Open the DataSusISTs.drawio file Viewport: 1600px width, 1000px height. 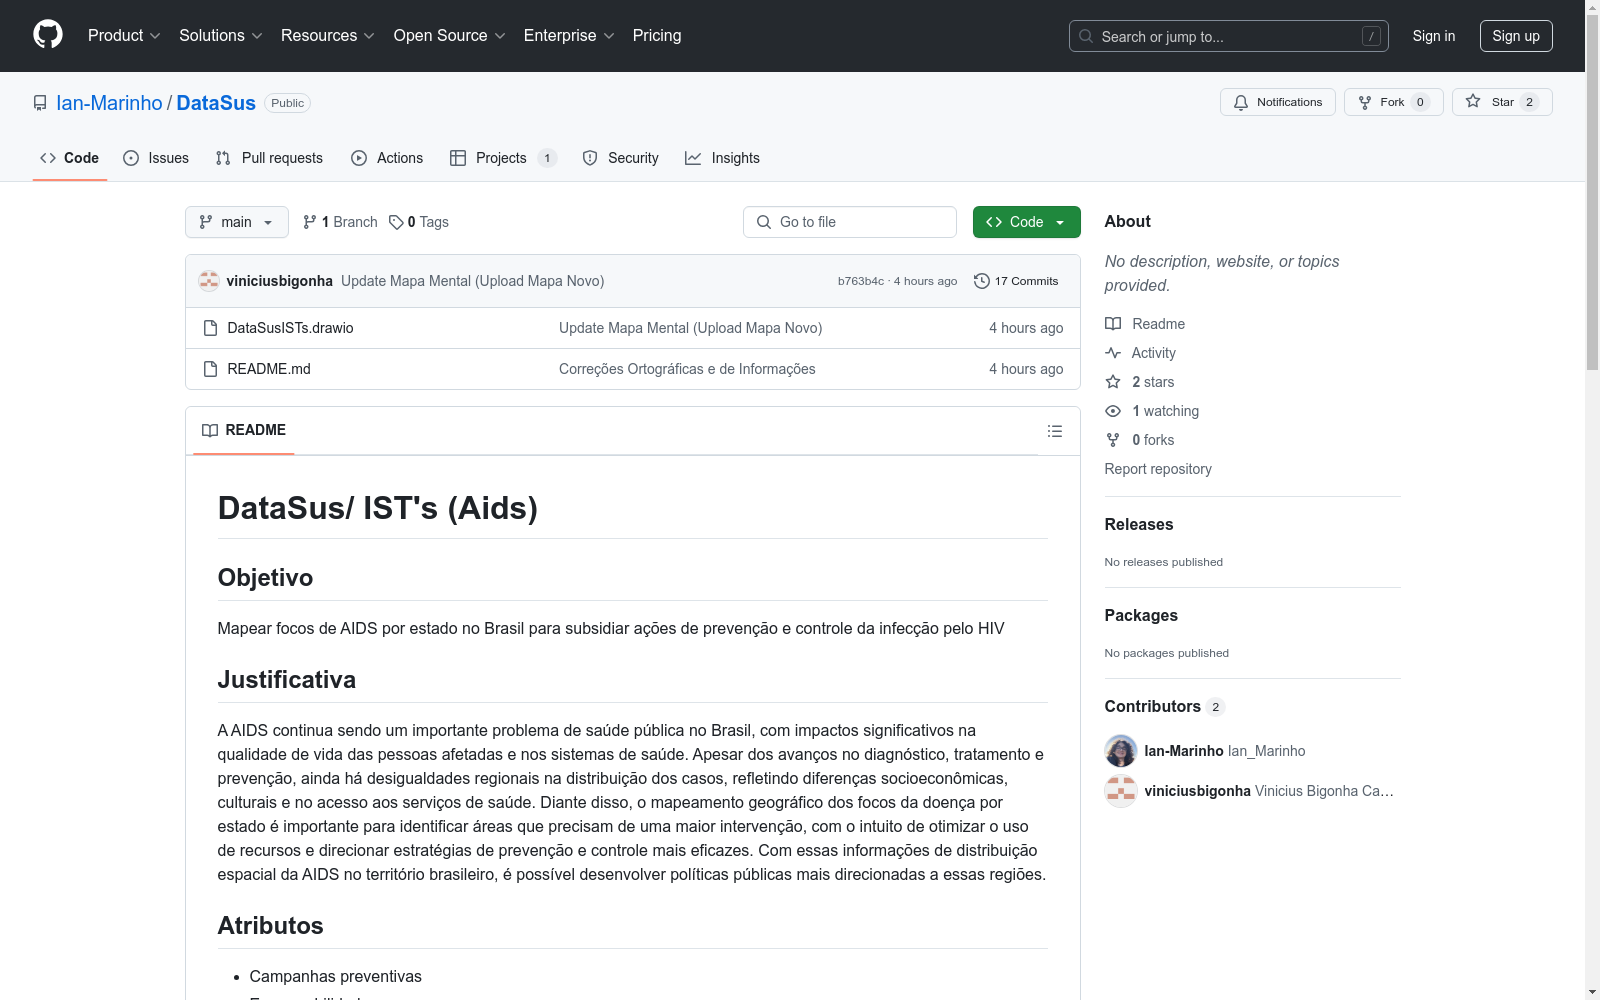pyautogui.click(x=290, y=328)
